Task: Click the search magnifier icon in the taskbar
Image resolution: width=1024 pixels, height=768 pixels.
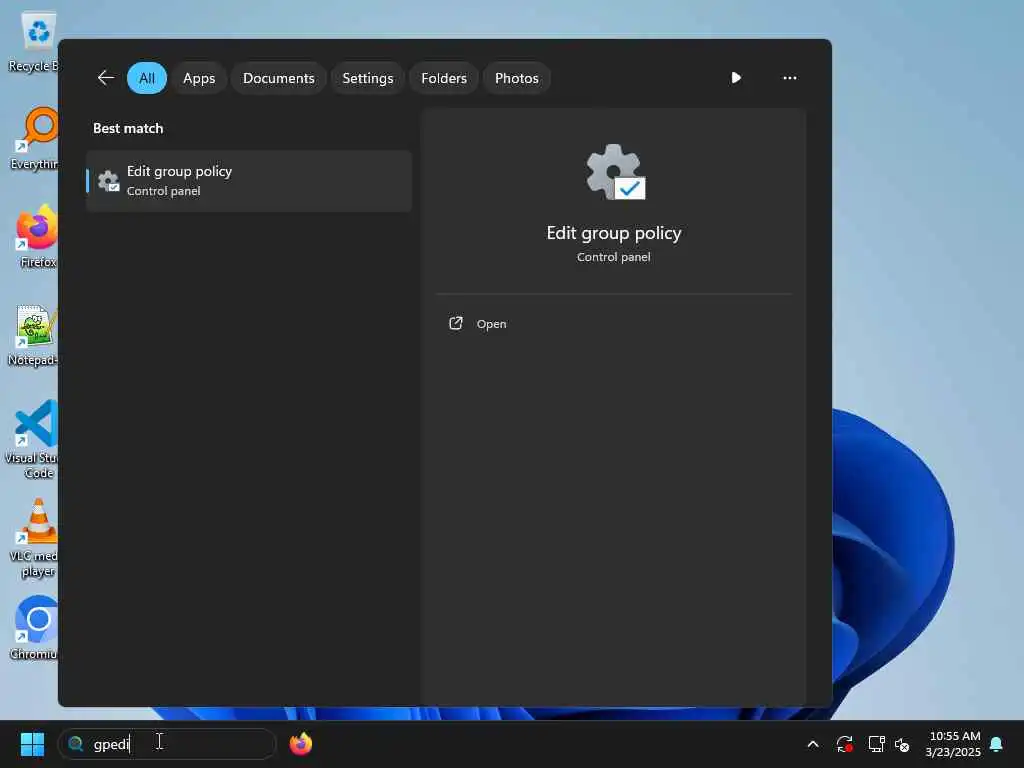Action: [x=76, y=744]
